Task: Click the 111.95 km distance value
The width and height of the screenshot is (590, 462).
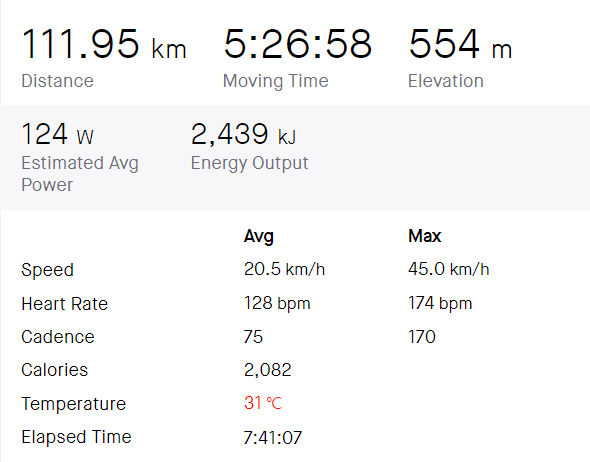Action: [104, 44]
